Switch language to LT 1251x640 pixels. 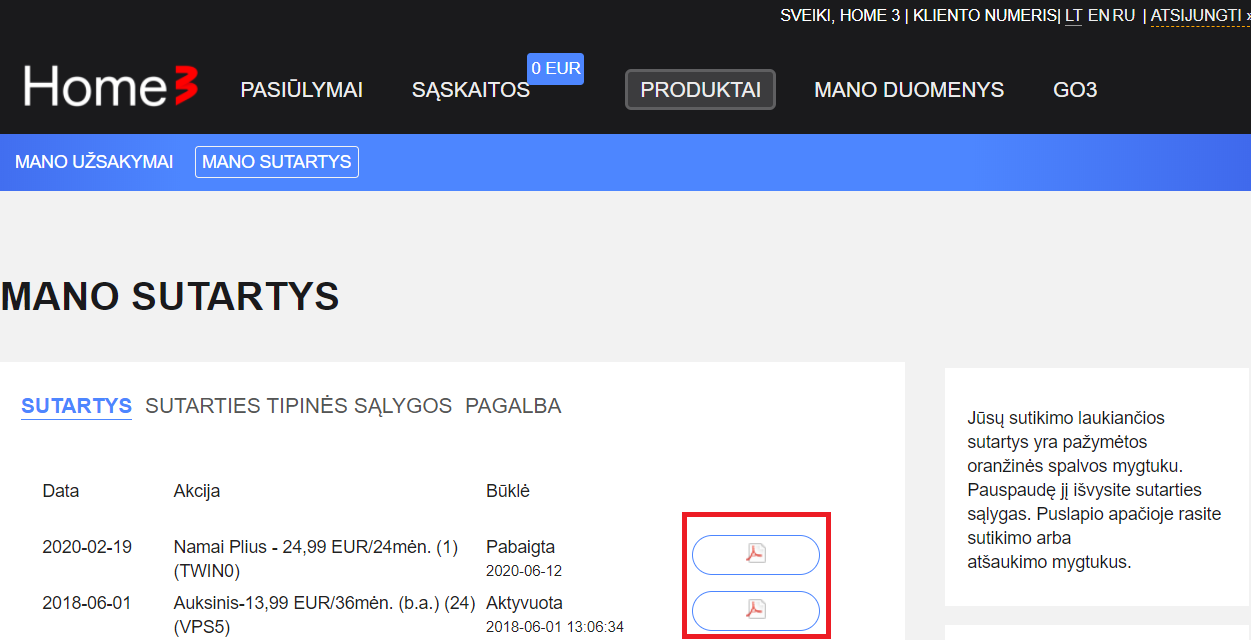click(1073, 16)
